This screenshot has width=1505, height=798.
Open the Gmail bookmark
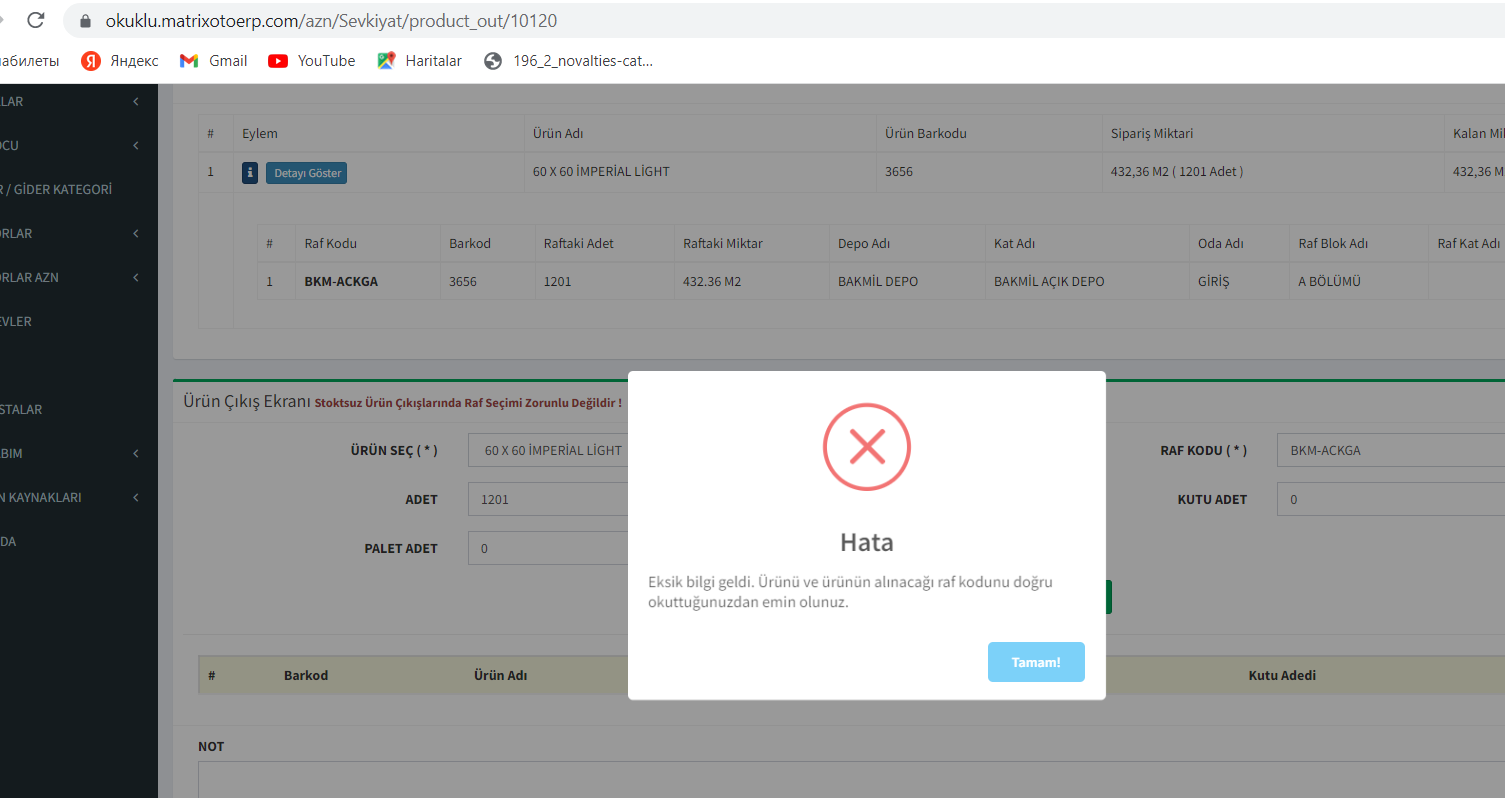[214, 61]
